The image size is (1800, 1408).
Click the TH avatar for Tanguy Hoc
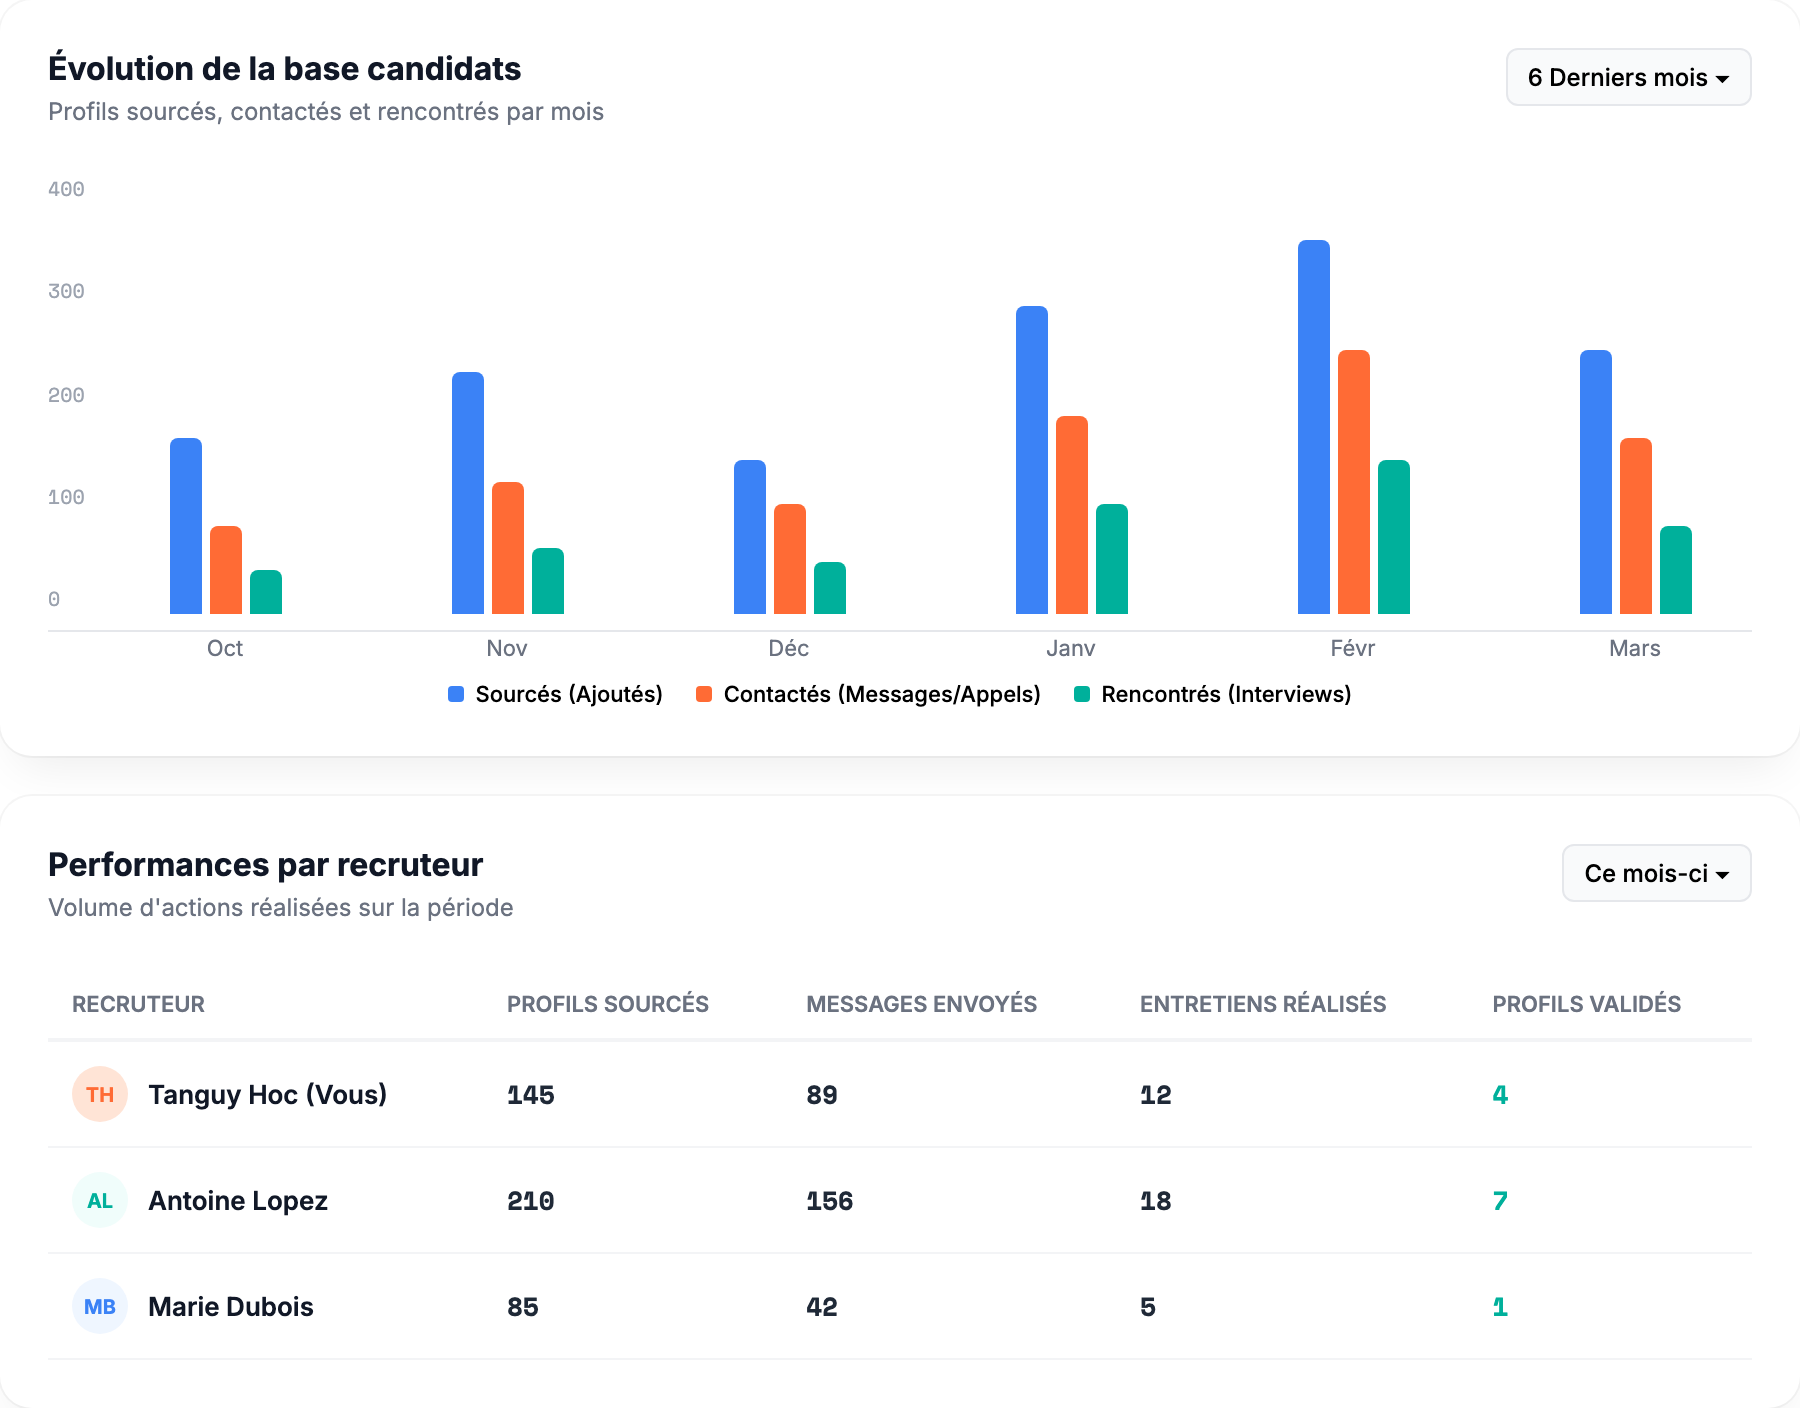(99, 1094)
